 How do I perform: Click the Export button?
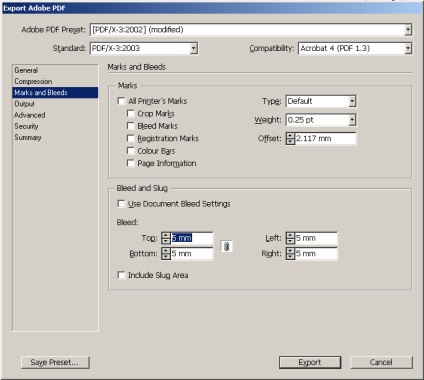tap(310, 362)
